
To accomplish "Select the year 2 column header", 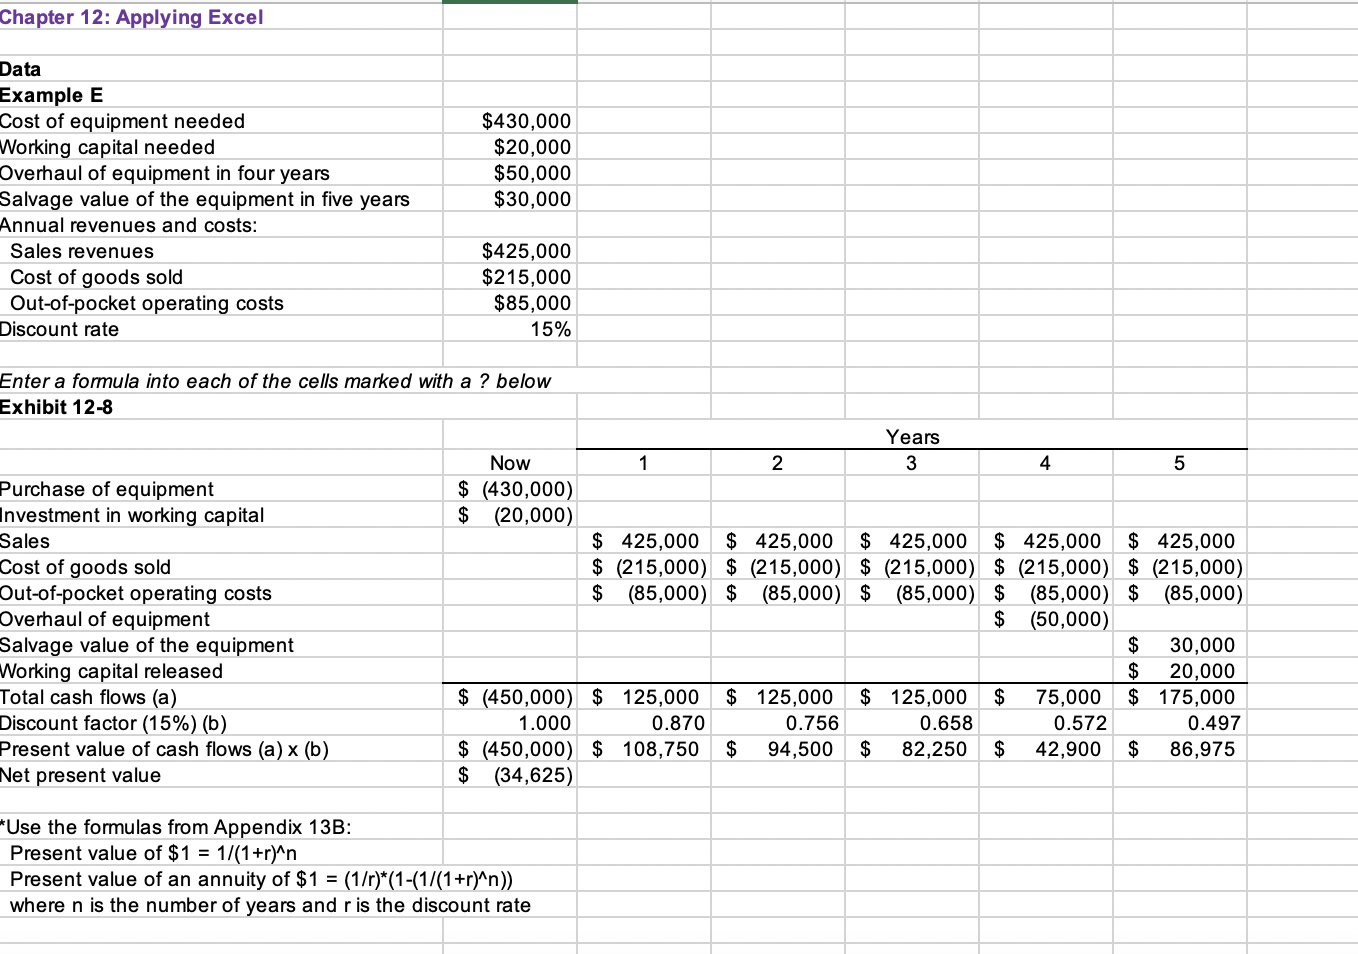I will point(778,463).
